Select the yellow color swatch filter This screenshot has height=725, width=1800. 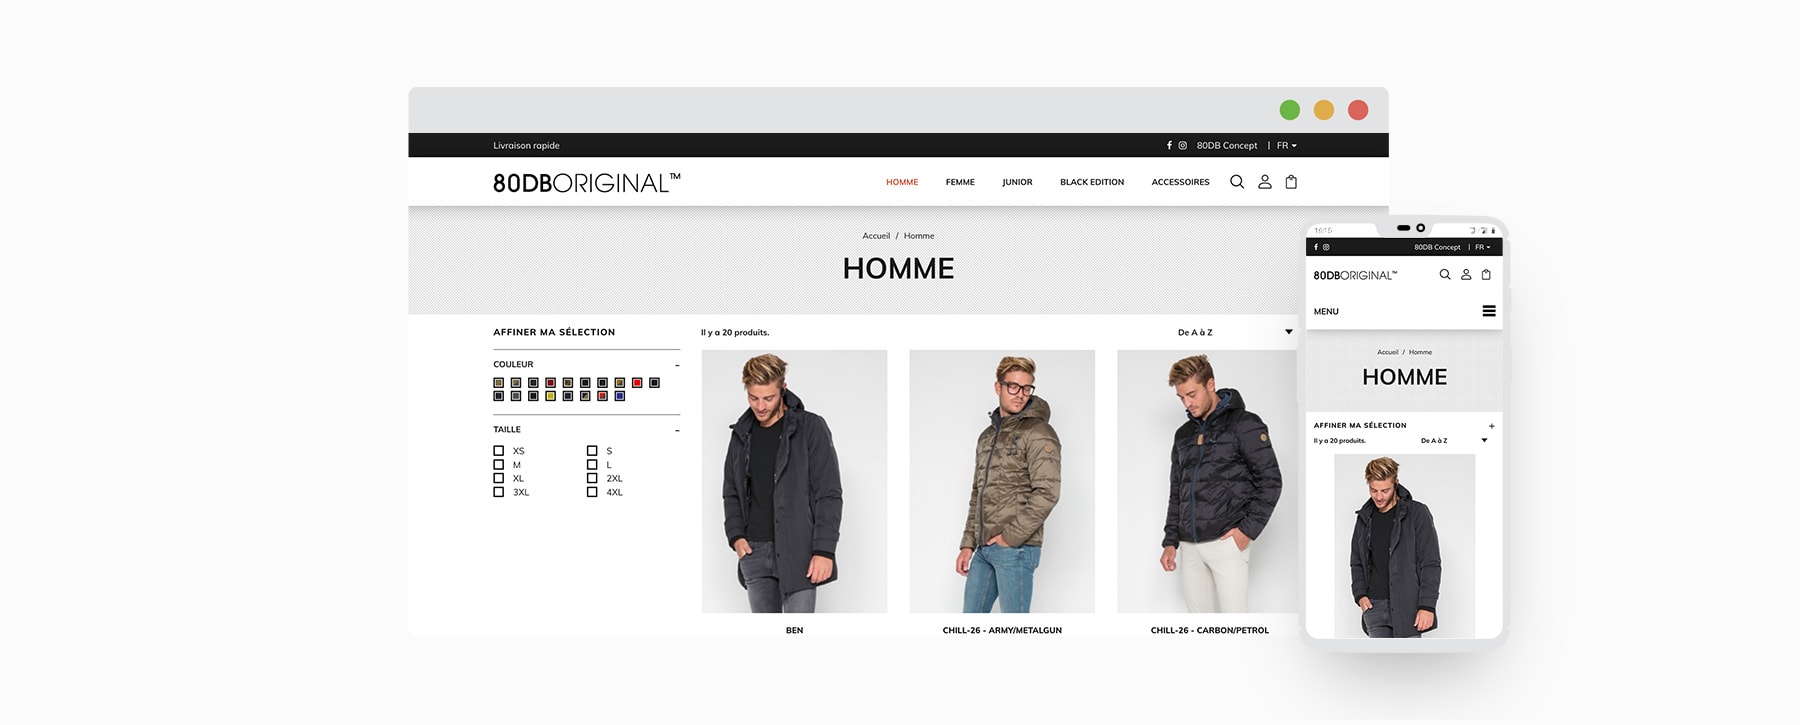(551, 396)
